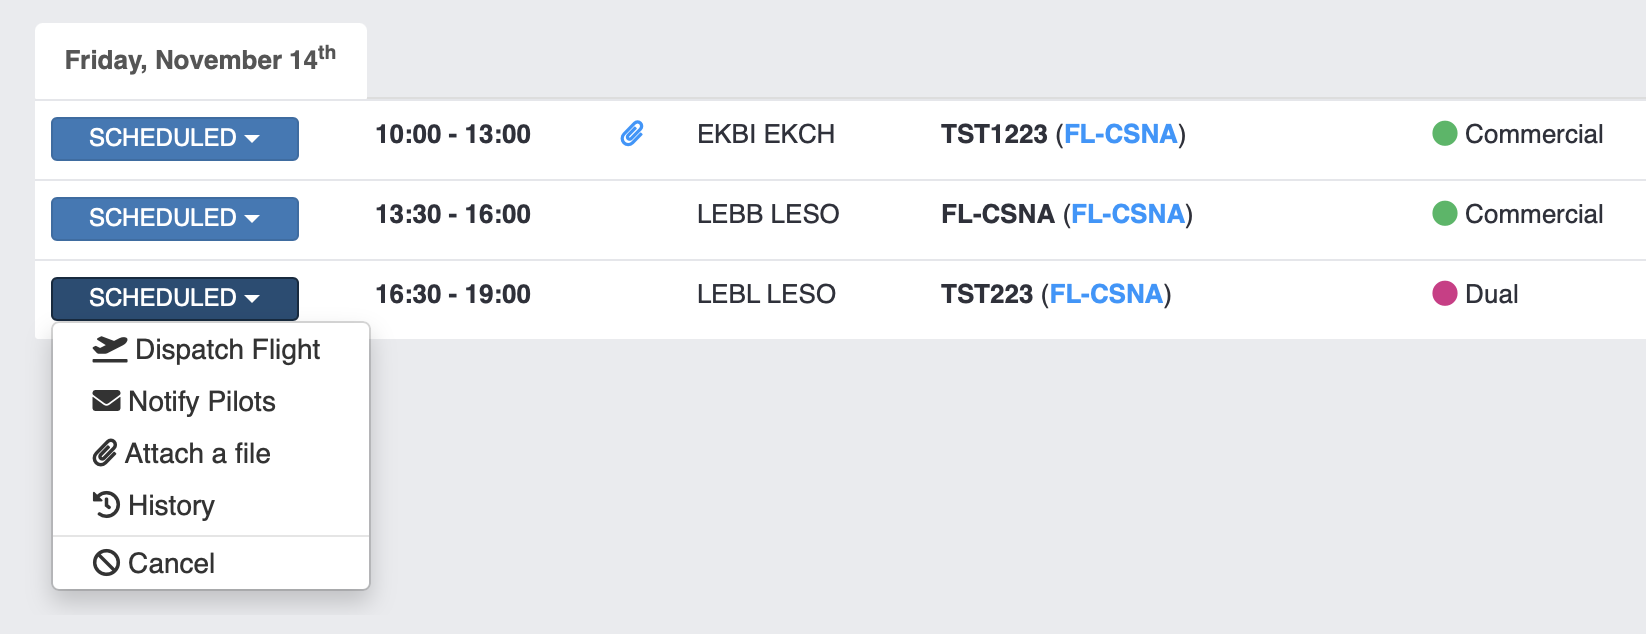
Task: Click the paperclip attachment icon on the 10:00 flight
Action: [632, 134]
